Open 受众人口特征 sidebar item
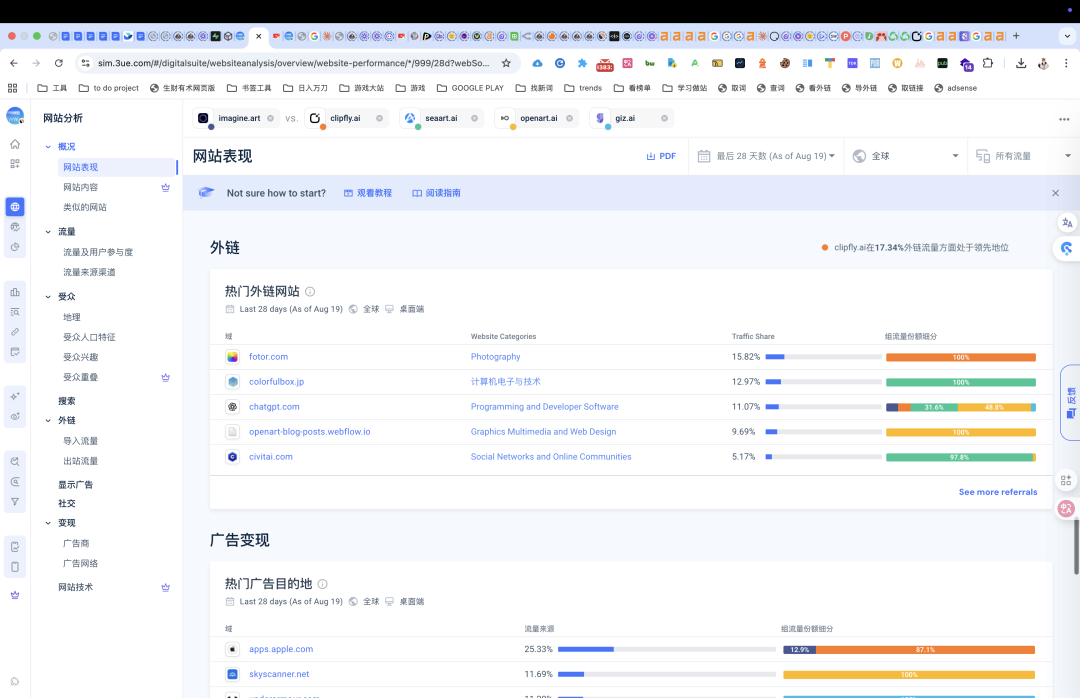1080x698 pixels. 89,337
